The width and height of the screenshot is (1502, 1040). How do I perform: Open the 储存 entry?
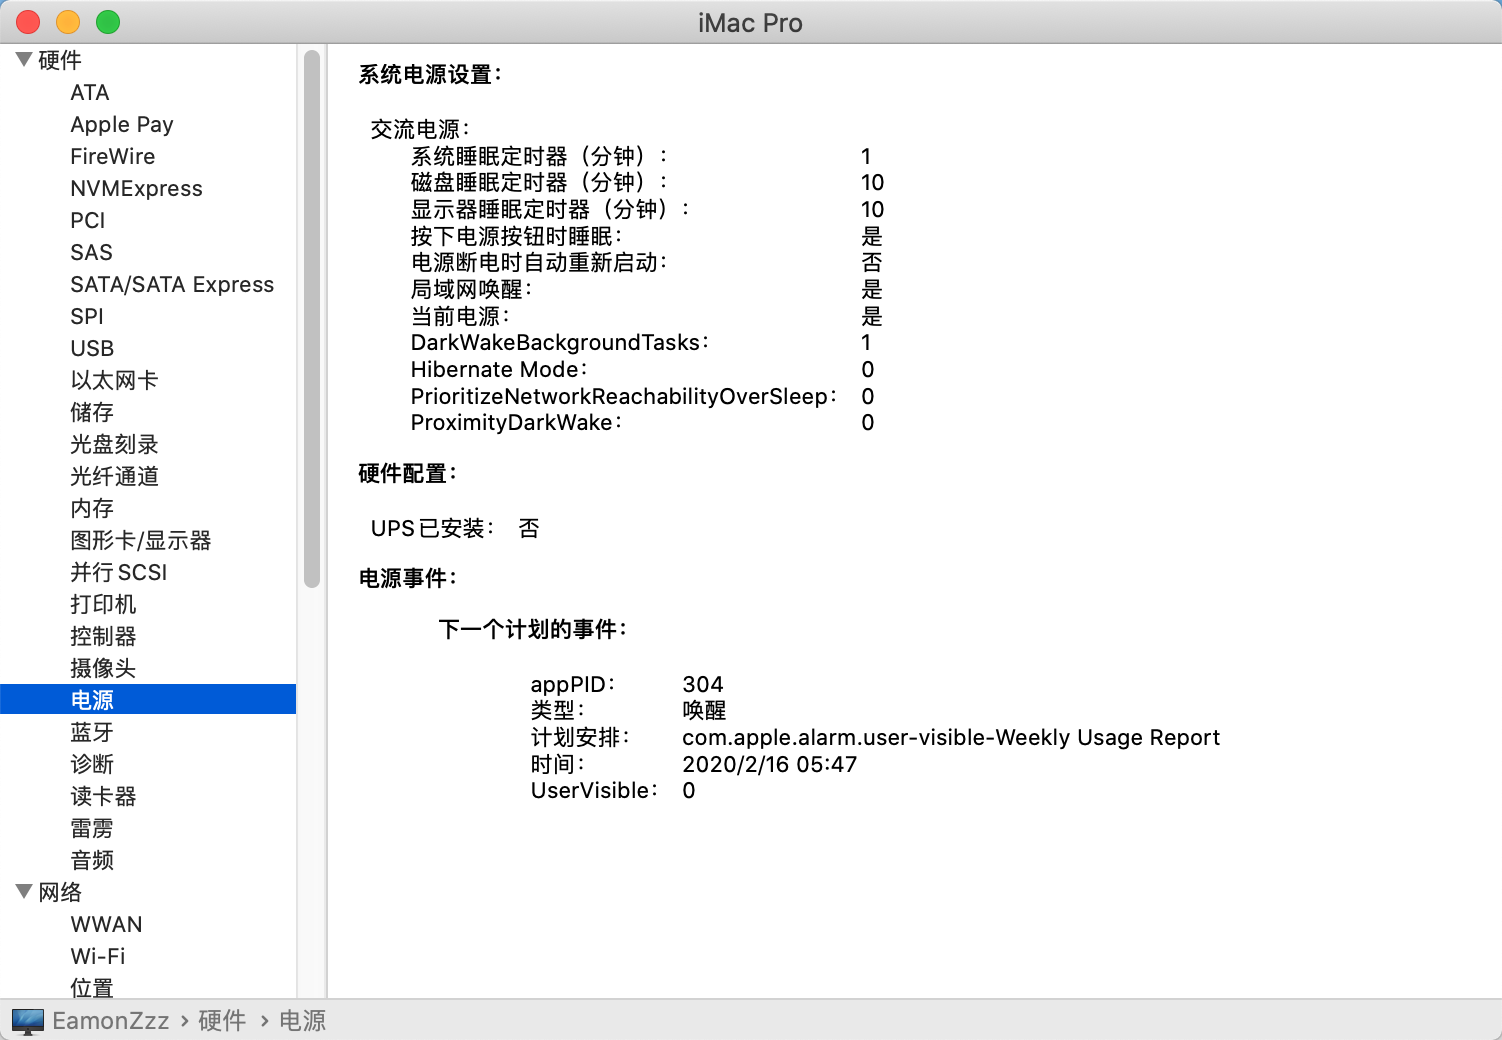pos(92,412)
